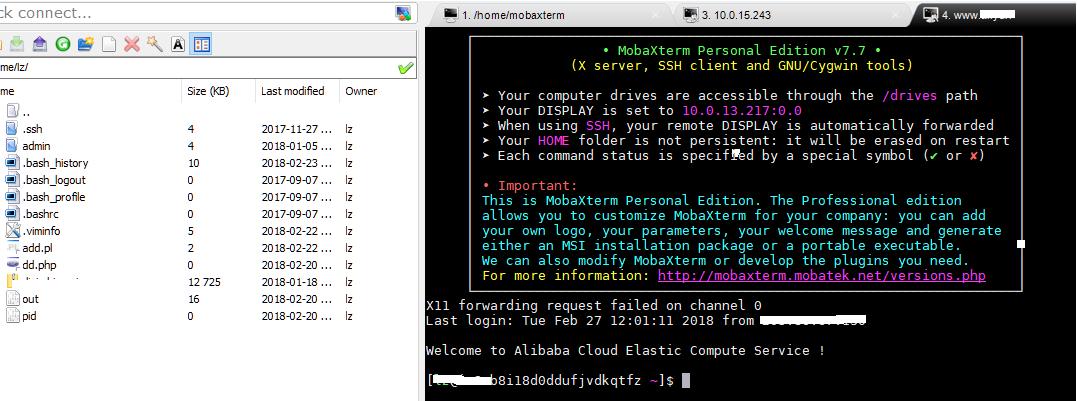Click the .viminfo file icon
Image resolution: width=1077 pixels, height=401 pixels.
tap(12, 231)
